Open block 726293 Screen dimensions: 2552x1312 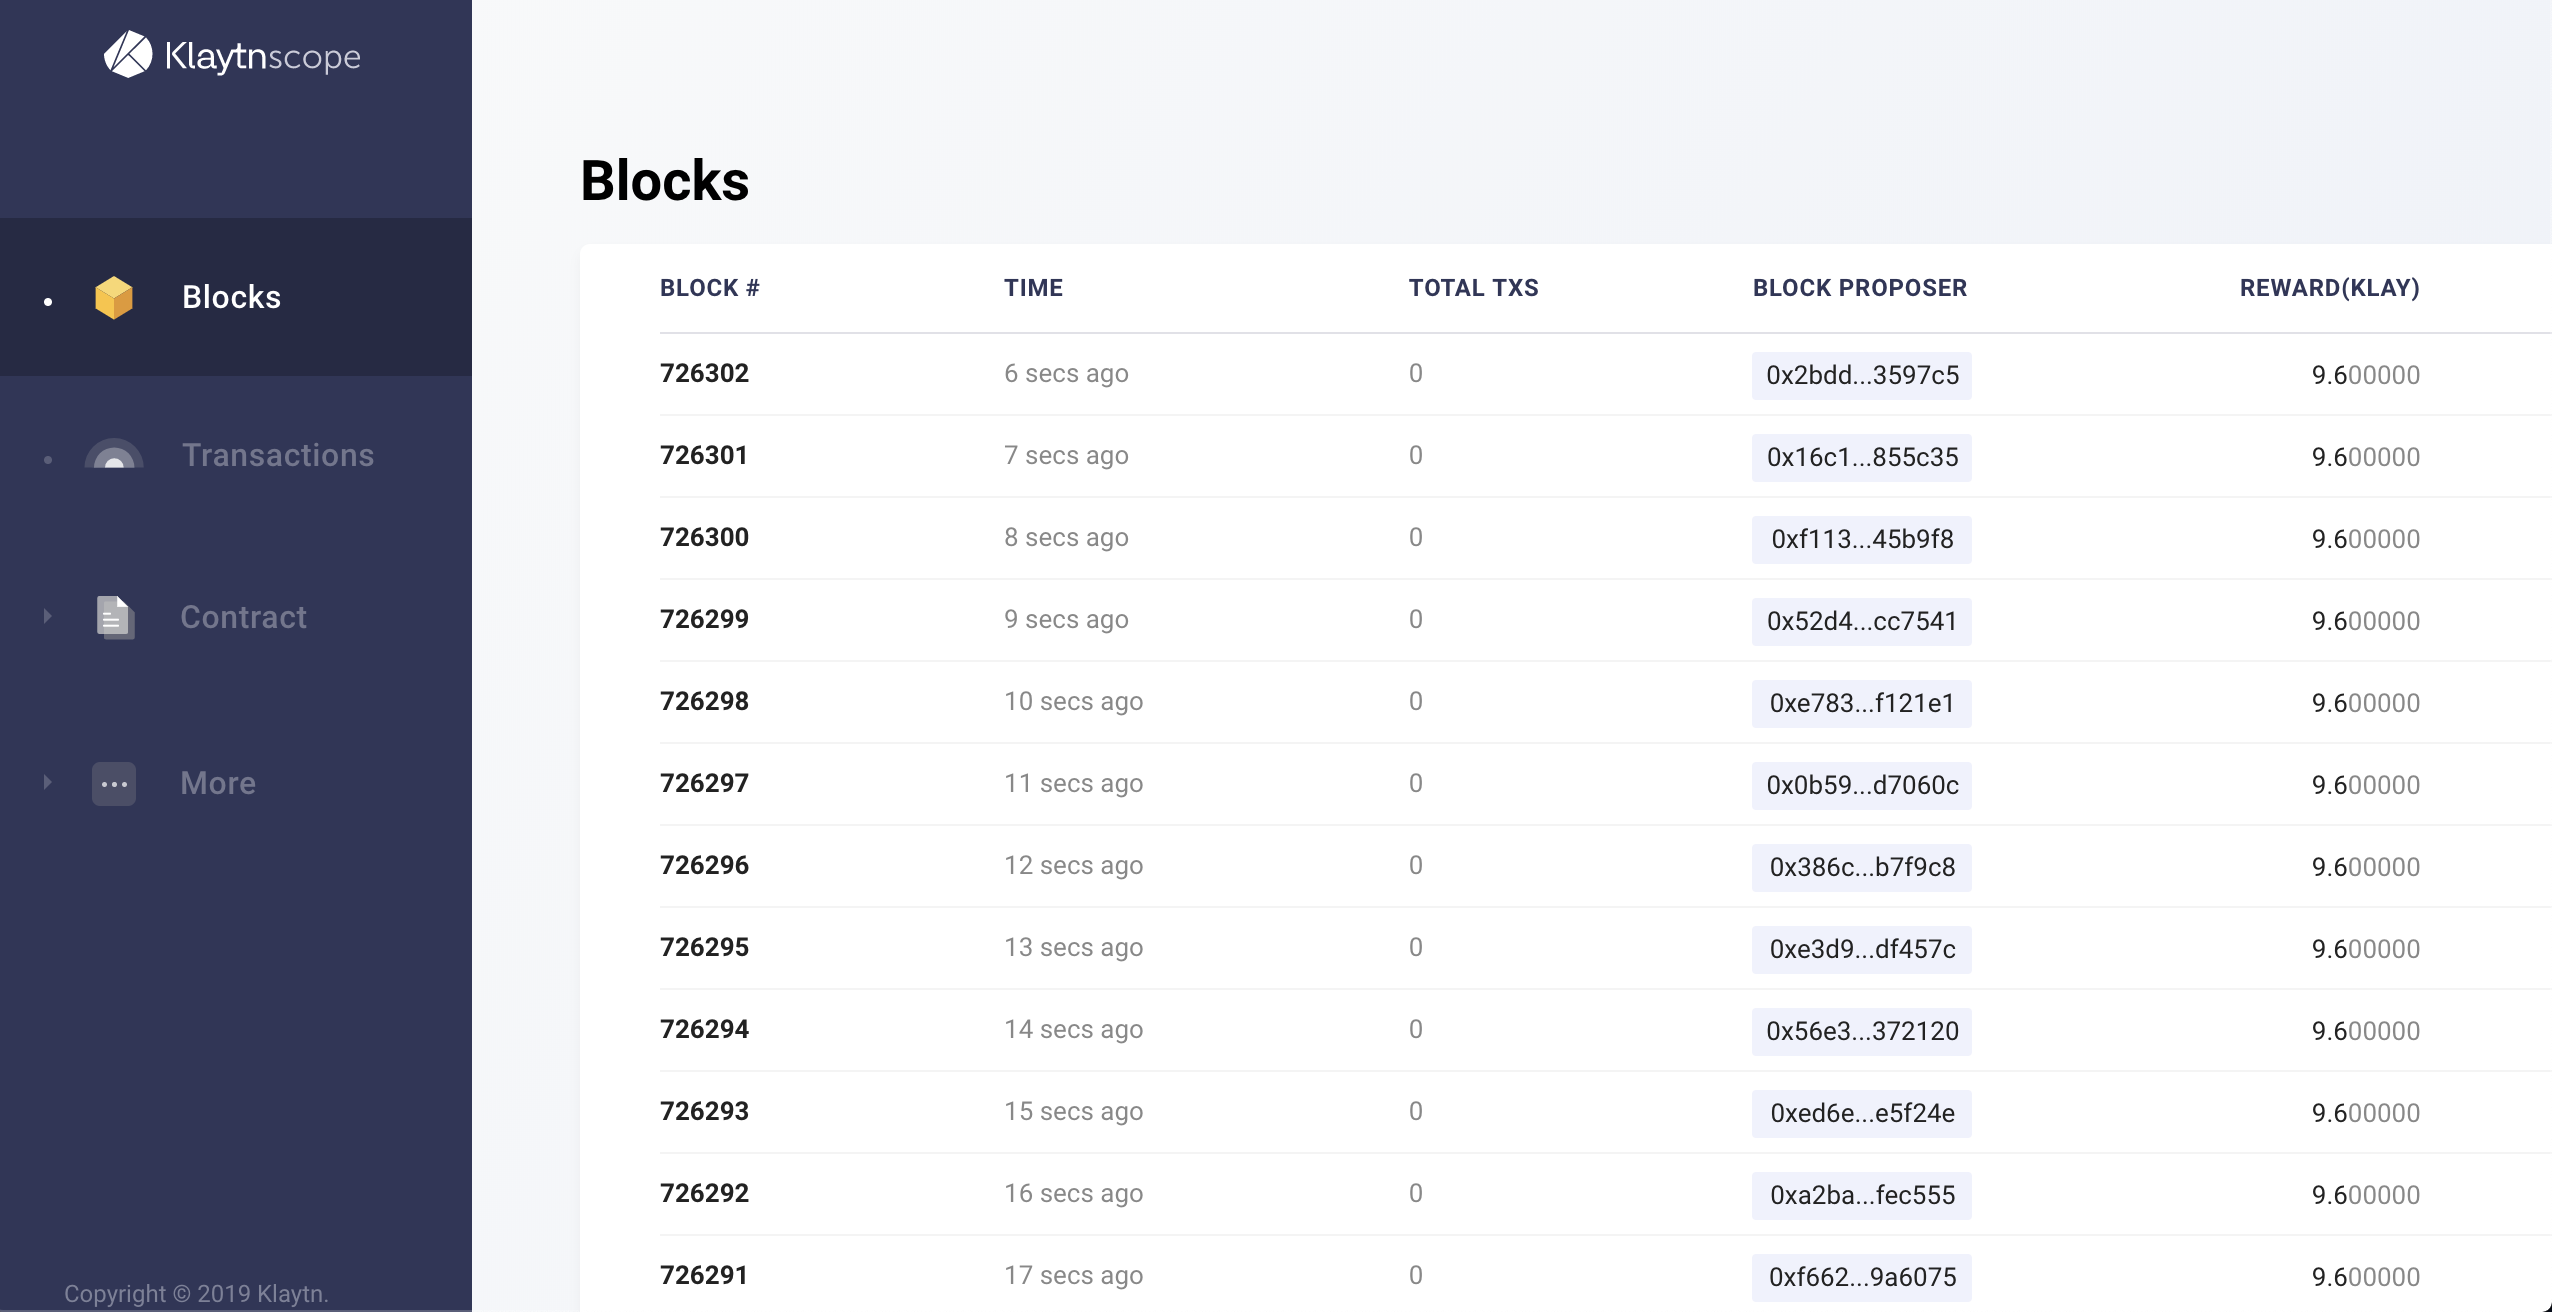click(x=704, y=1111)
